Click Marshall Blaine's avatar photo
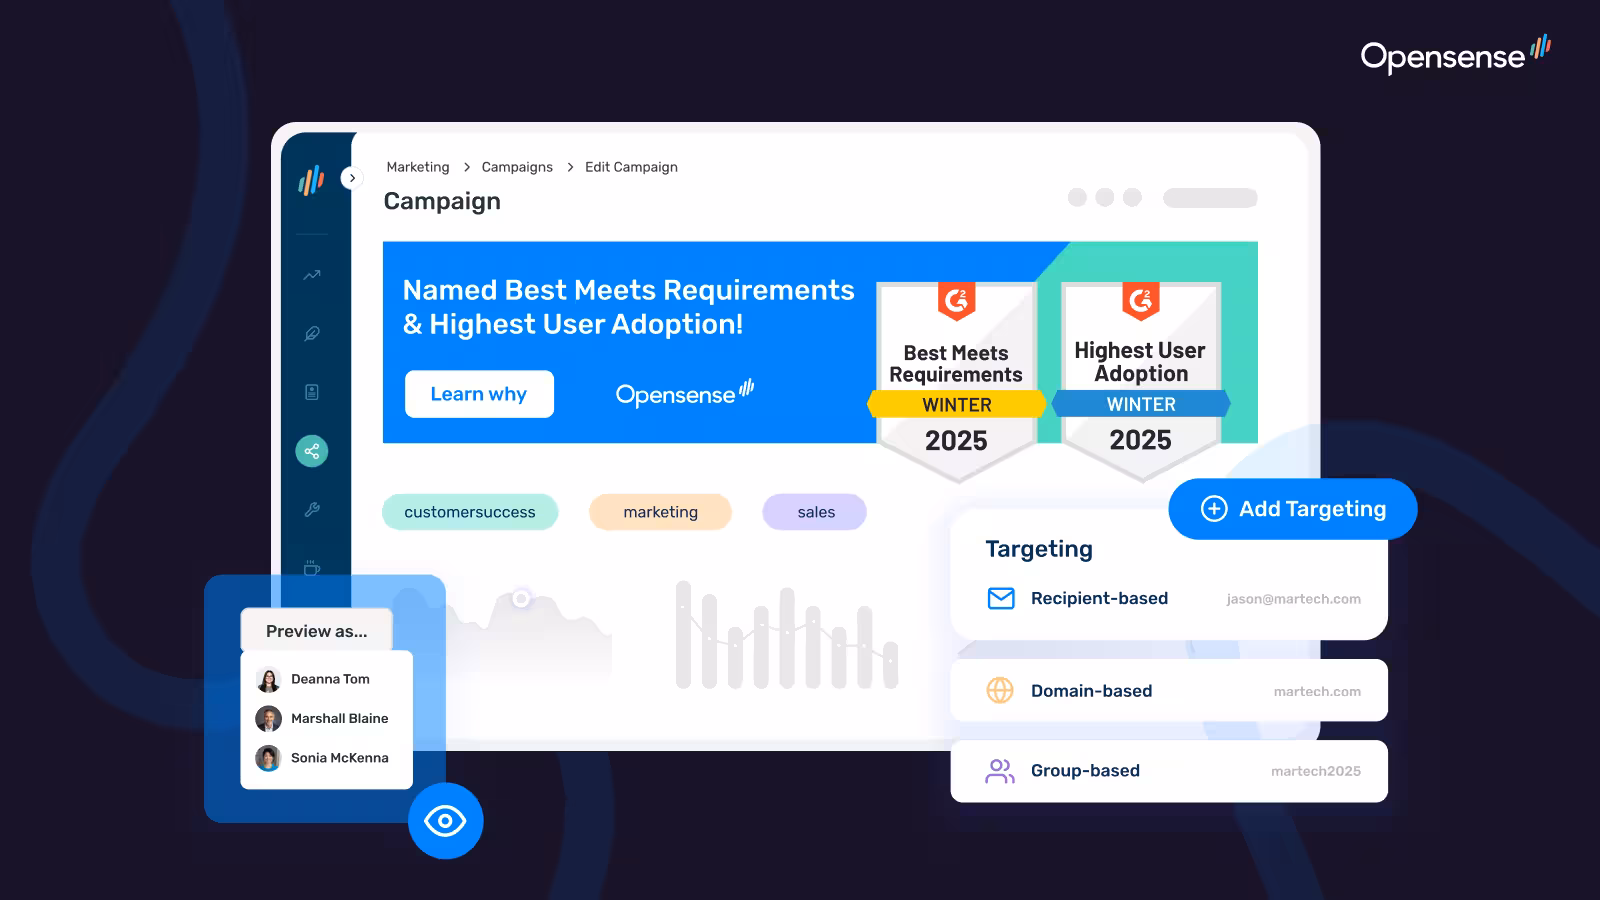Screen dimensions: 1600x900 pyautogui.click(x=268, y=719)
